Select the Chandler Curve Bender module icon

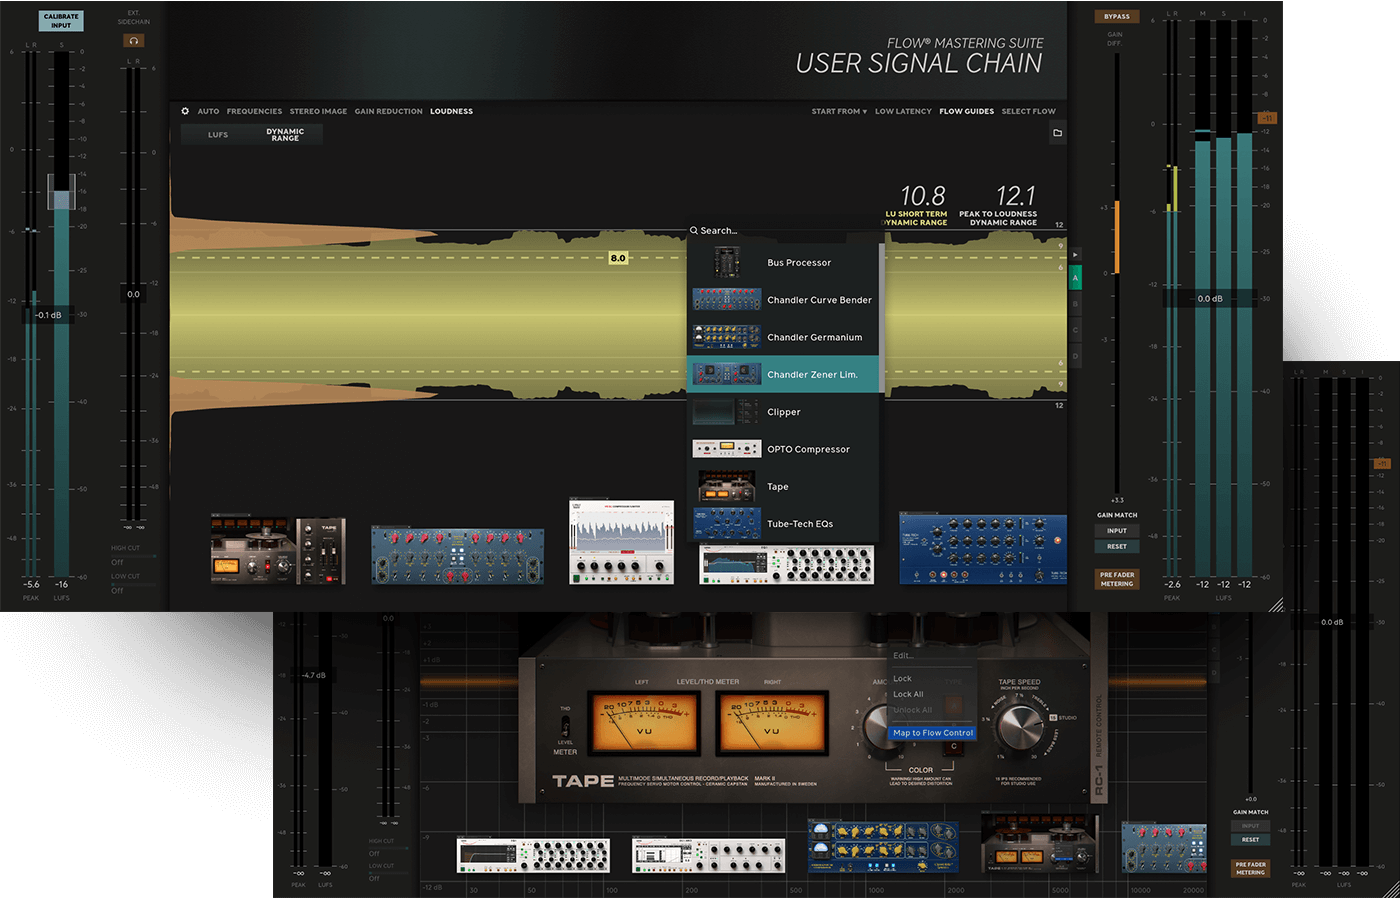click(726, 300)
